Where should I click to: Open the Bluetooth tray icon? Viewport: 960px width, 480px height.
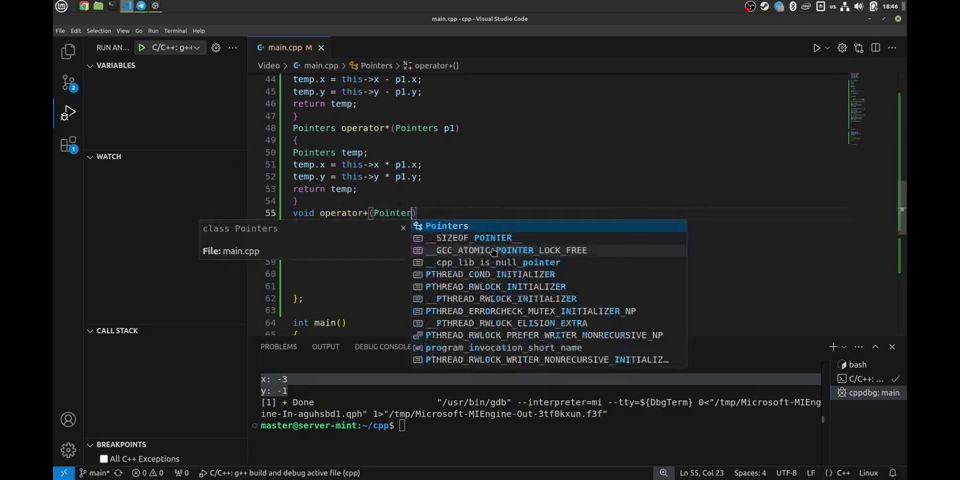[x=792, y=6]
